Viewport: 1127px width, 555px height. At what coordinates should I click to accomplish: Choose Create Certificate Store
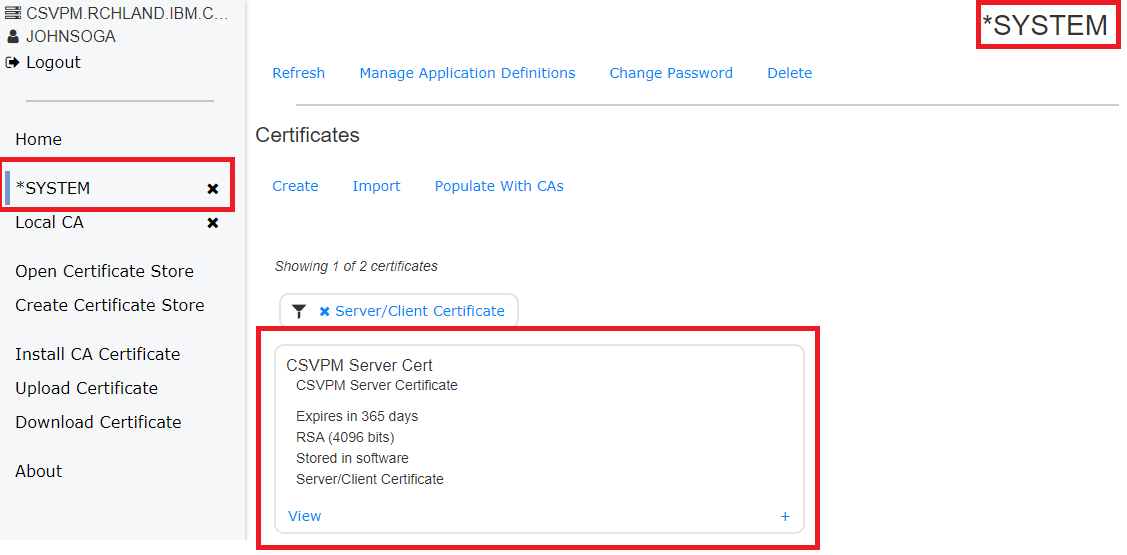(110, 306)
